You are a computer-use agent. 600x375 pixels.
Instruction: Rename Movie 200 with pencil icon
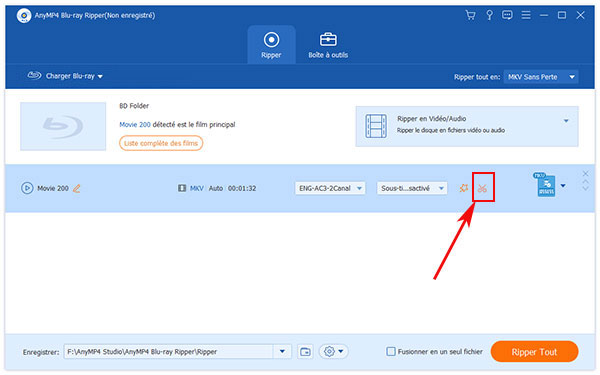click(x=77, y=188)
